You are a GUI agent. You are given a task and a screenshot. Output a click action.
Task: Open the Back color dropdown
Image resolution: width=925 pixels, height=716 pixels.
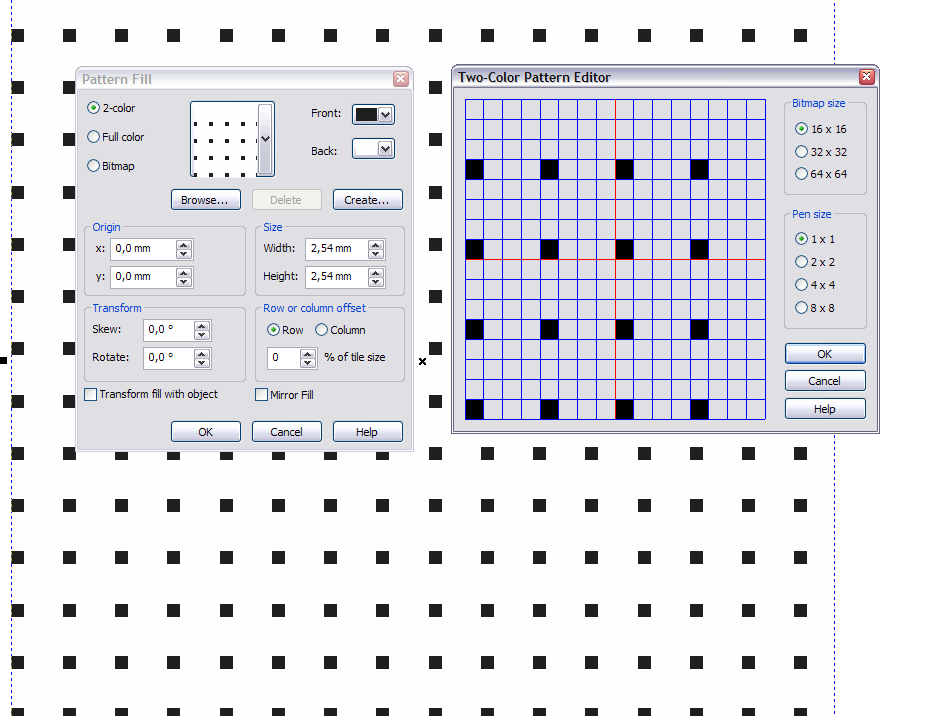click(385, 149)
